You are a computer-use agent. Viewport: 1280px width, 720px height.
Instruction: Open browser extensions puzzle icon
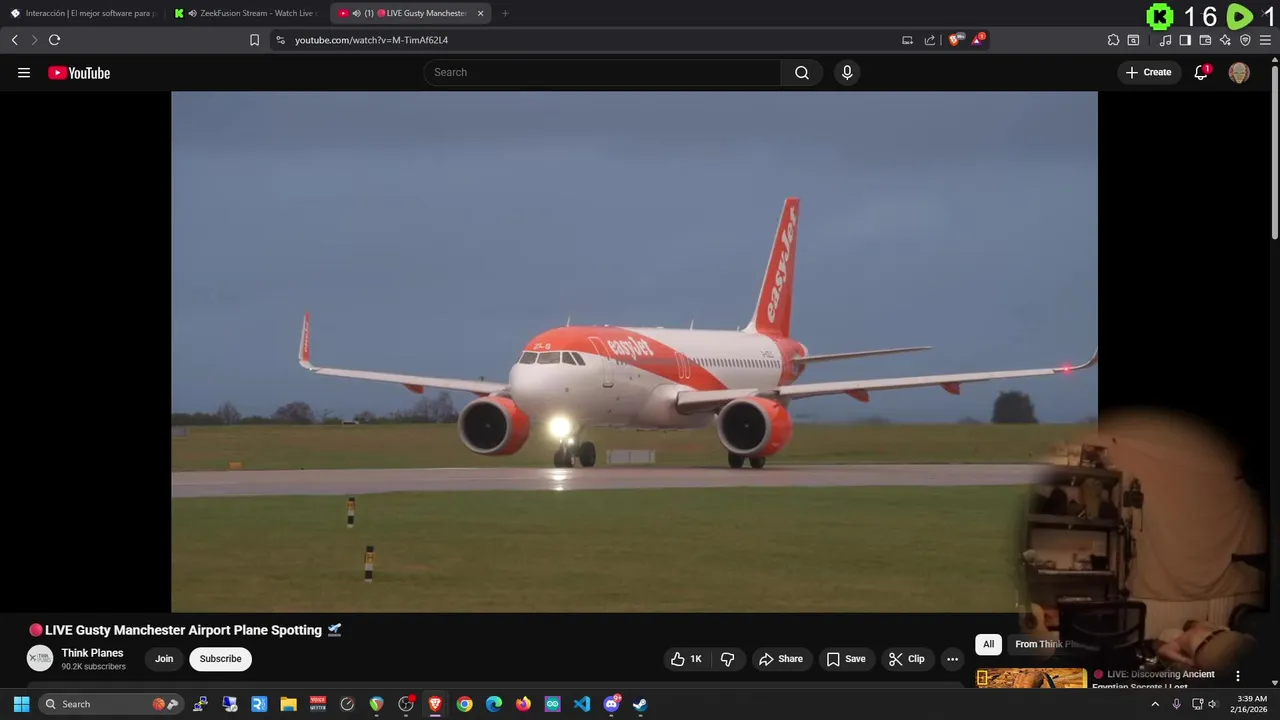[1113, 40]
